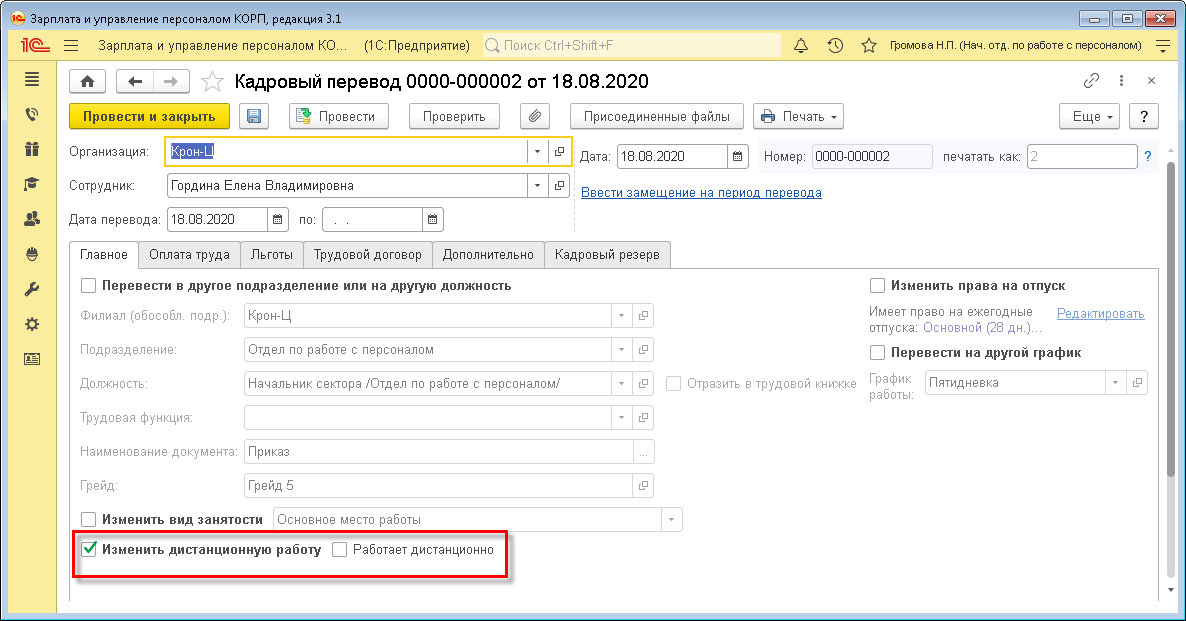
Task: Add document to favorites star
Action: [x=213, y=82]
